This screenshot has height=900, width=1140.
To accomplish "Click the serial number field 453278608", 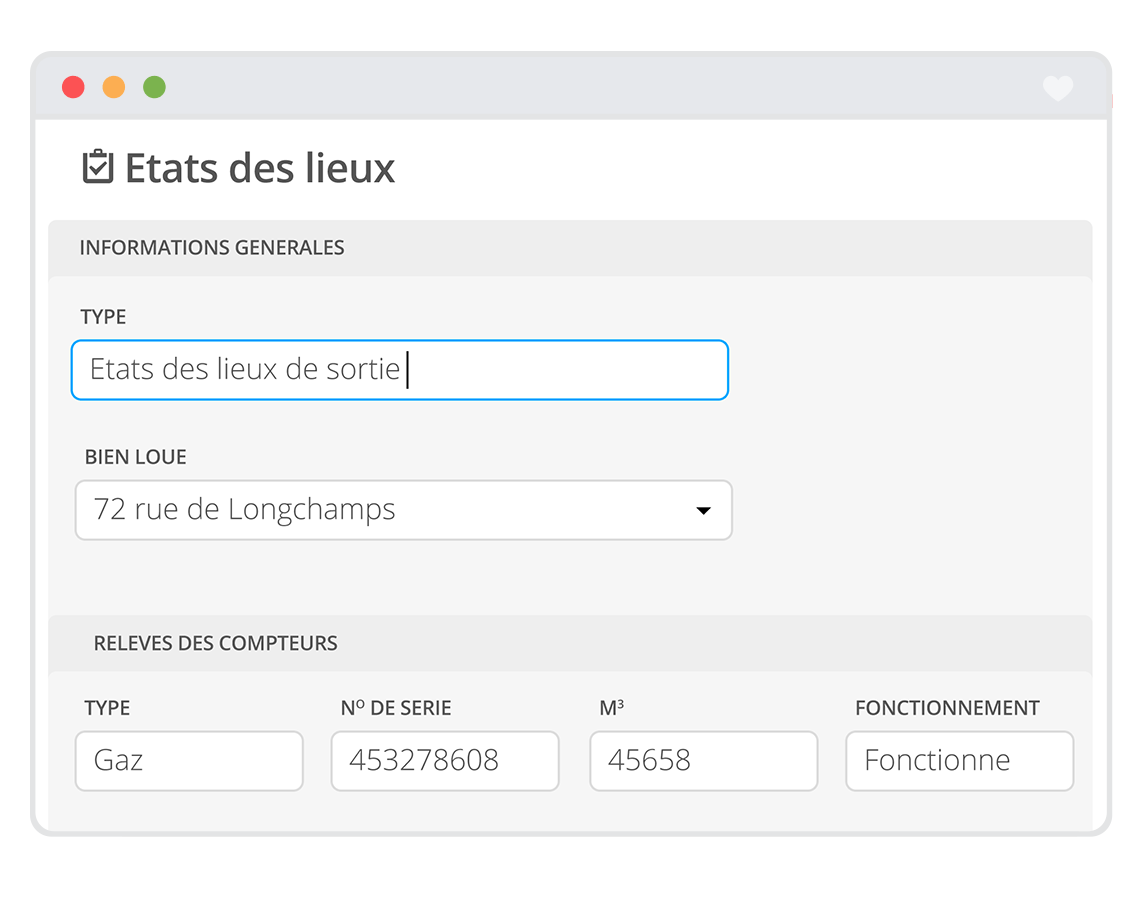I will coord(445,761).
